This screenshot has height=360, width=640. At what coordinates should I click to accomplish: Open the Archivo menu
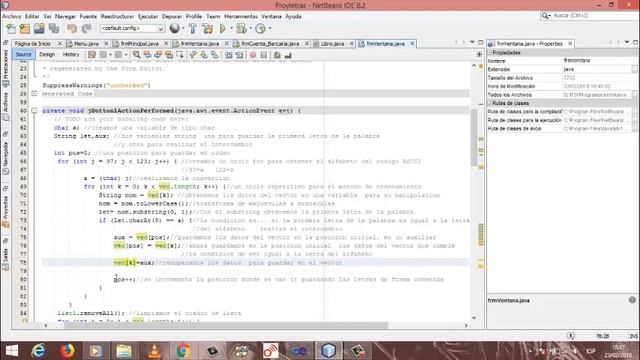tap(11, 16)
